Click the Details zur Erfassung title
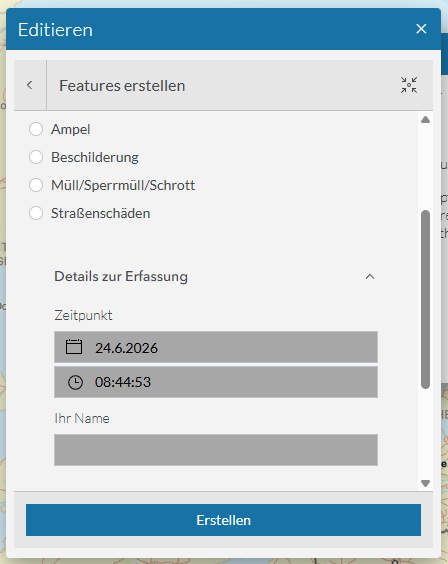The image size is (448, 564). pyautogui.click(x=121, y=276)
